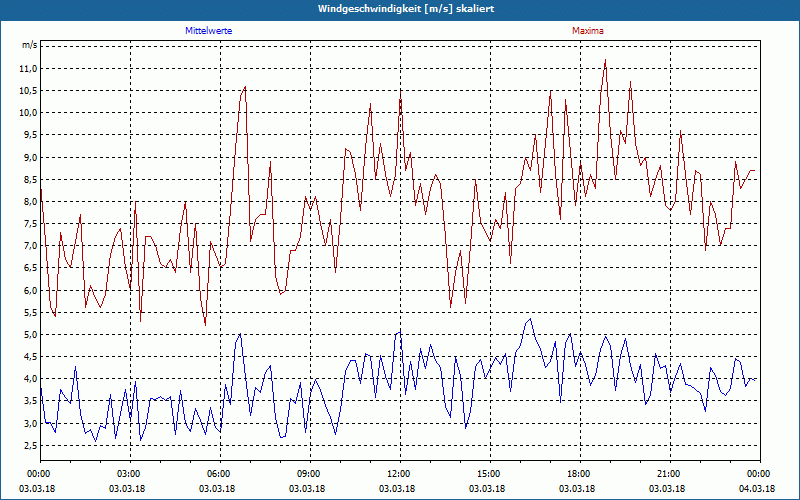Click the 09:00 time axis label
The width and height of the screenshot is (800, 500).
(x=310, y=474)
